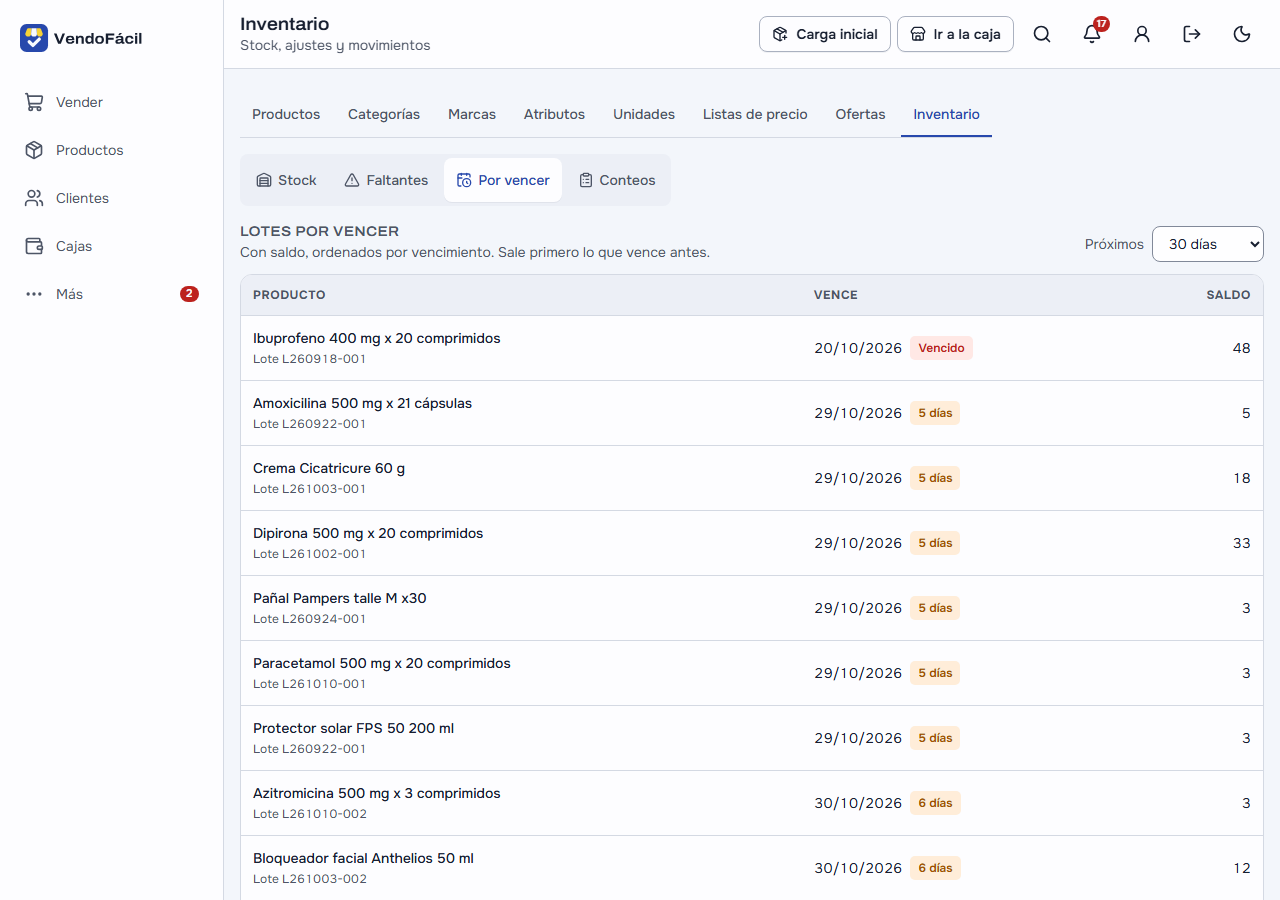1280x900 pixels.
Task: Click the SALDO column header
Action: point(1228,295)
